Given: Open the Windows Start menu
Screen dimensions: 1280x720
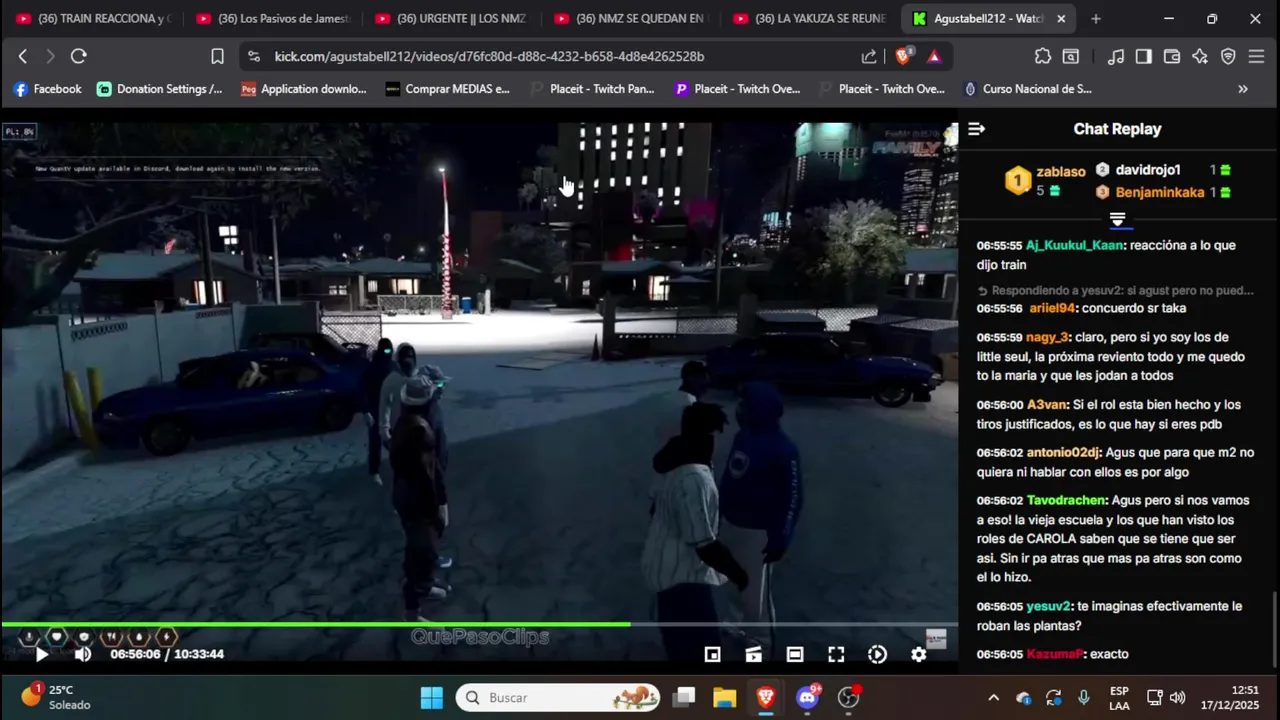Looking at the screenshot, I should pos(432,698).
